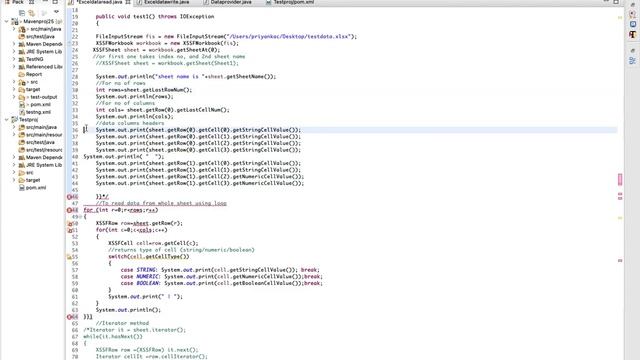The height and width of the screenshot is (360, 640).
Task: Click yellow overview ruler marker near line 49
Action: pyautogui.click(x=620, y=218)
